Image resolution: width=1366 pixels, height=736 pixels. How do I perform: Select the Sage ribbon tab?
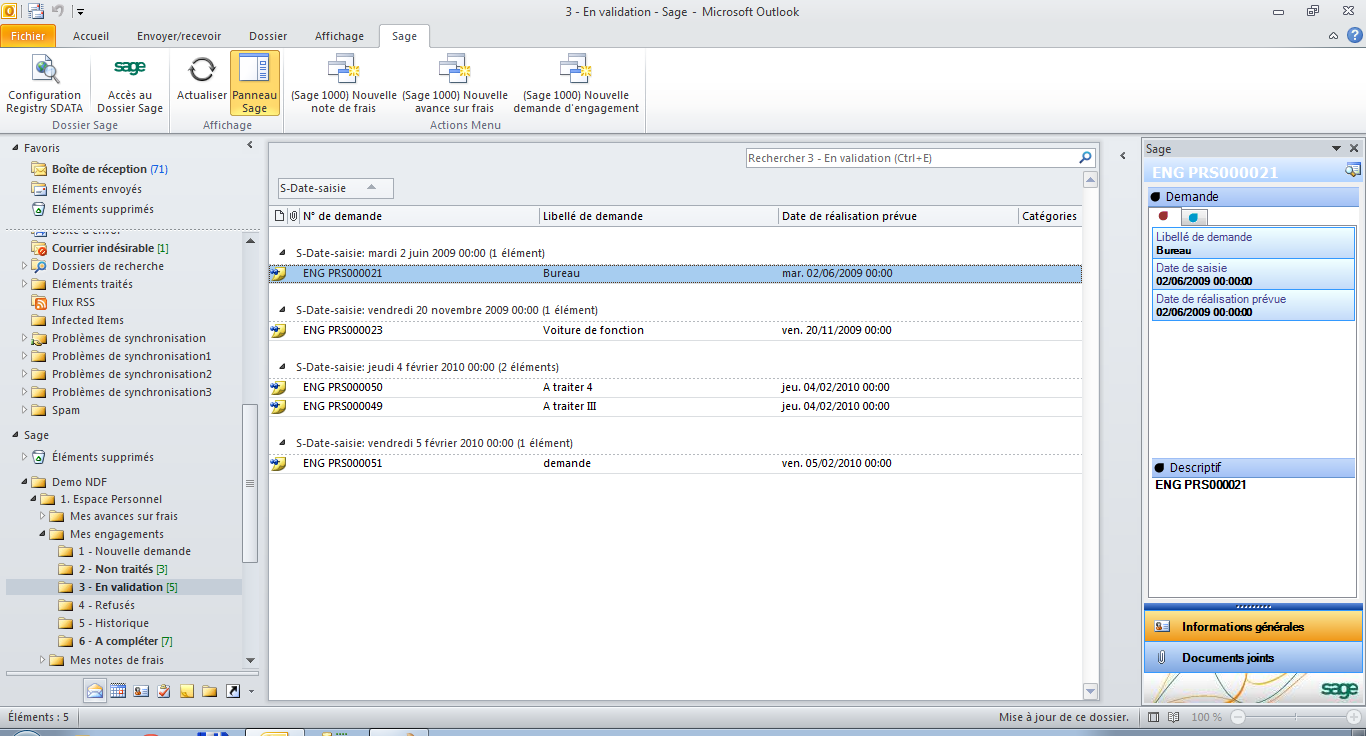coord(404,36)
